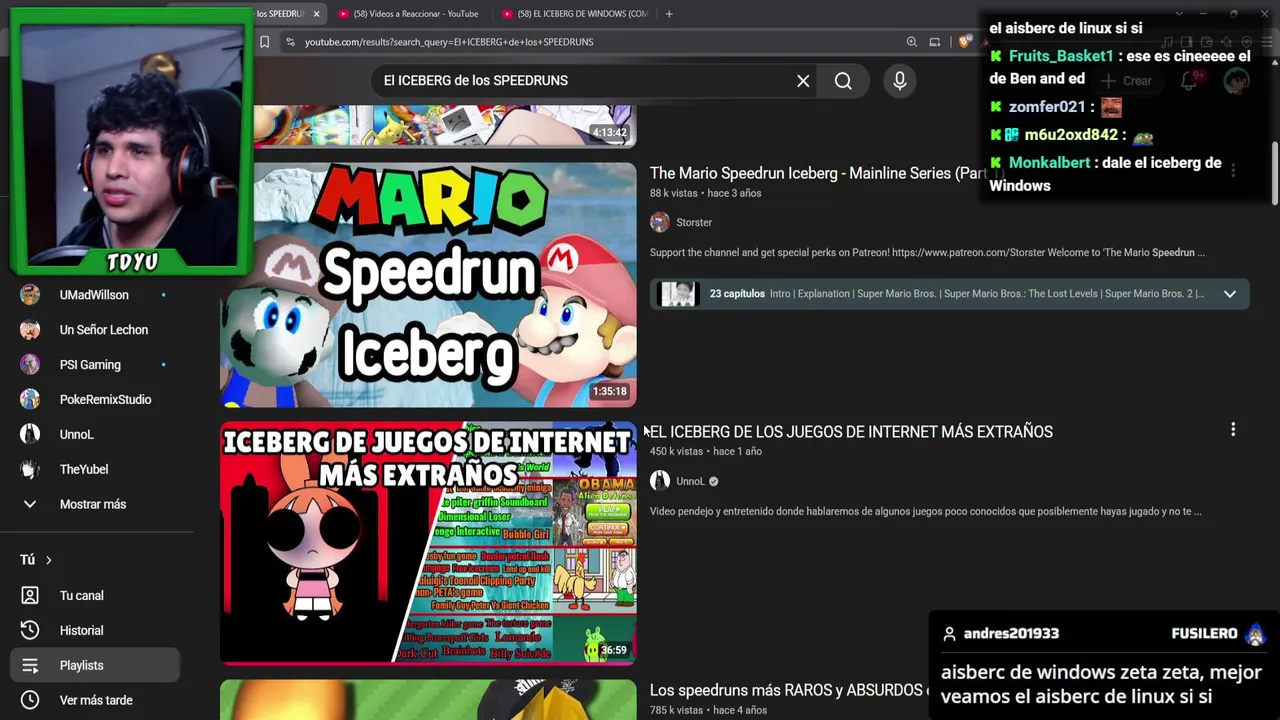1280x720 pixels.
Task: Click the Fruits_Basket1 chat username
Action: [x=1061, y=56]
